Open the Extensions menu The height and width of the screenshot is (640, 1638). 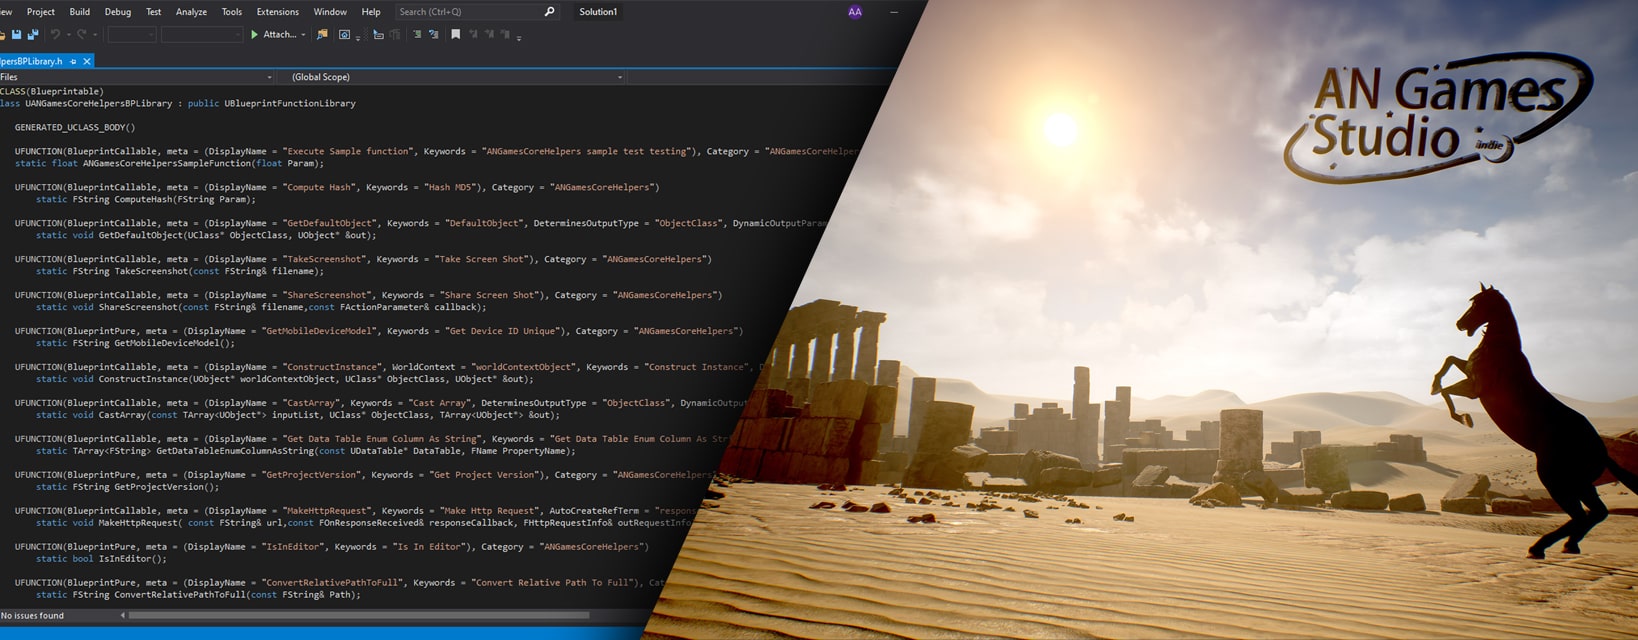tap(277, 12)
